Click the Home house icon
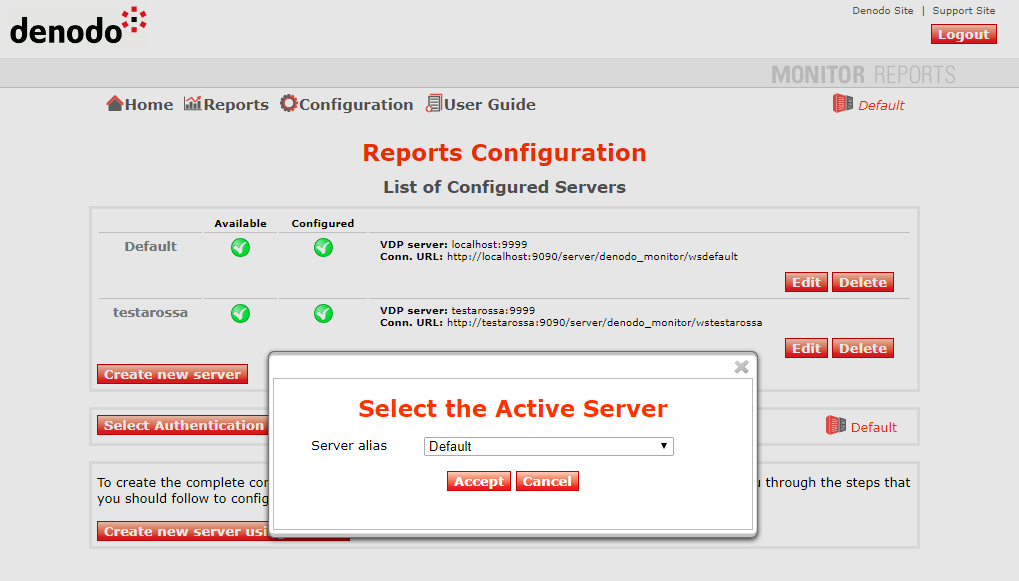This screenshot has height=581, width=1019. click(115, 104)
